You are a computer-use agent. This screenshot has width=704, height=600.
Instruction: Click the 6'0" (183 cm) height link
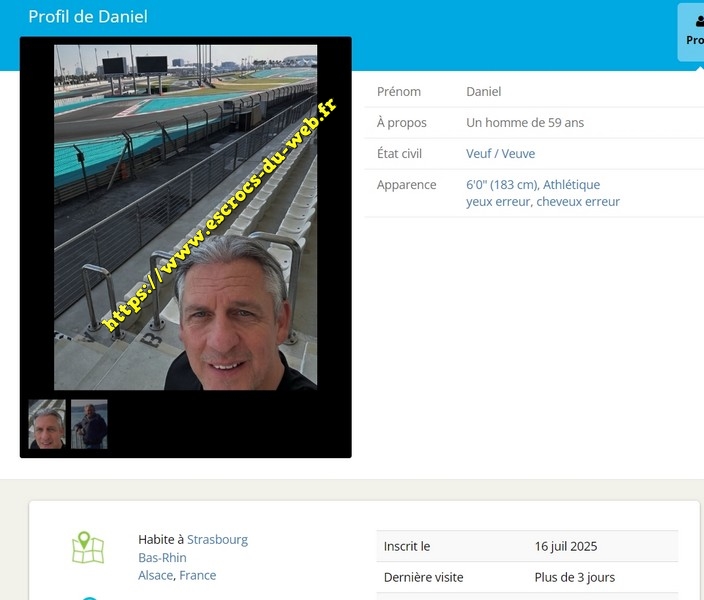(502, 185)
